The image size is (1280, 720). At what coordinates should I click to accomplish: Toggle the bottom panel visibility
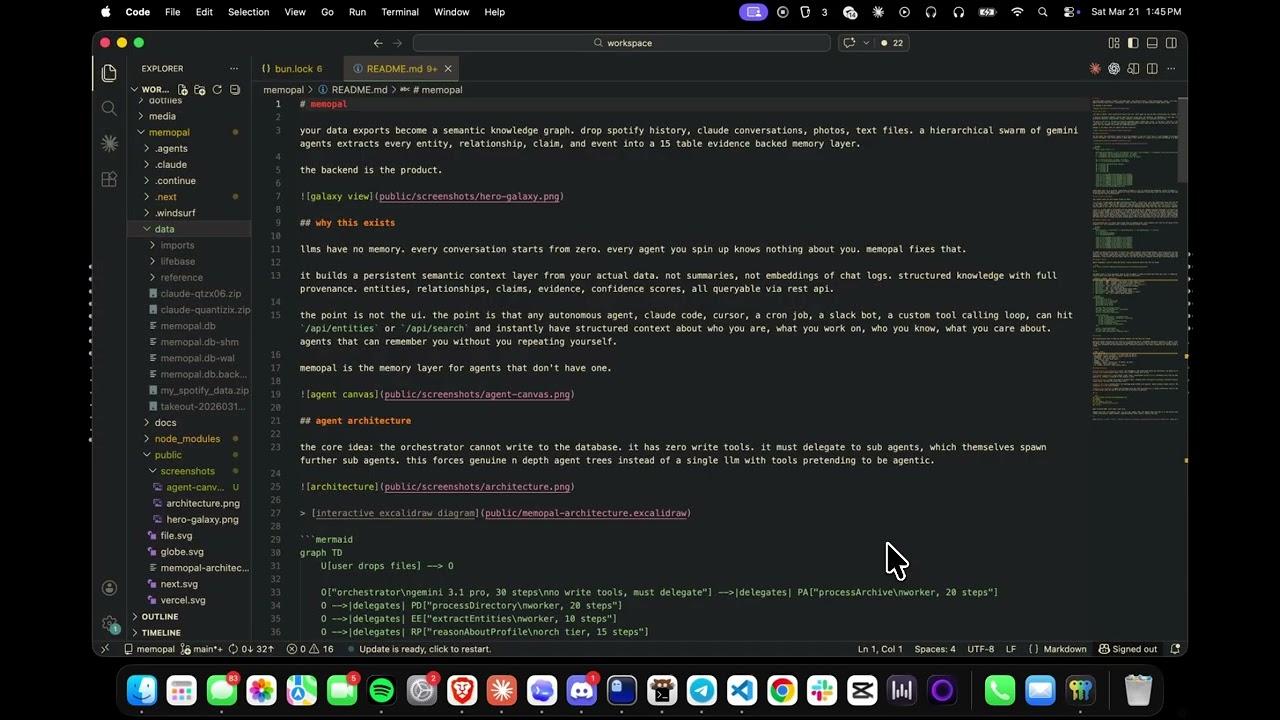click(1152, 43)
